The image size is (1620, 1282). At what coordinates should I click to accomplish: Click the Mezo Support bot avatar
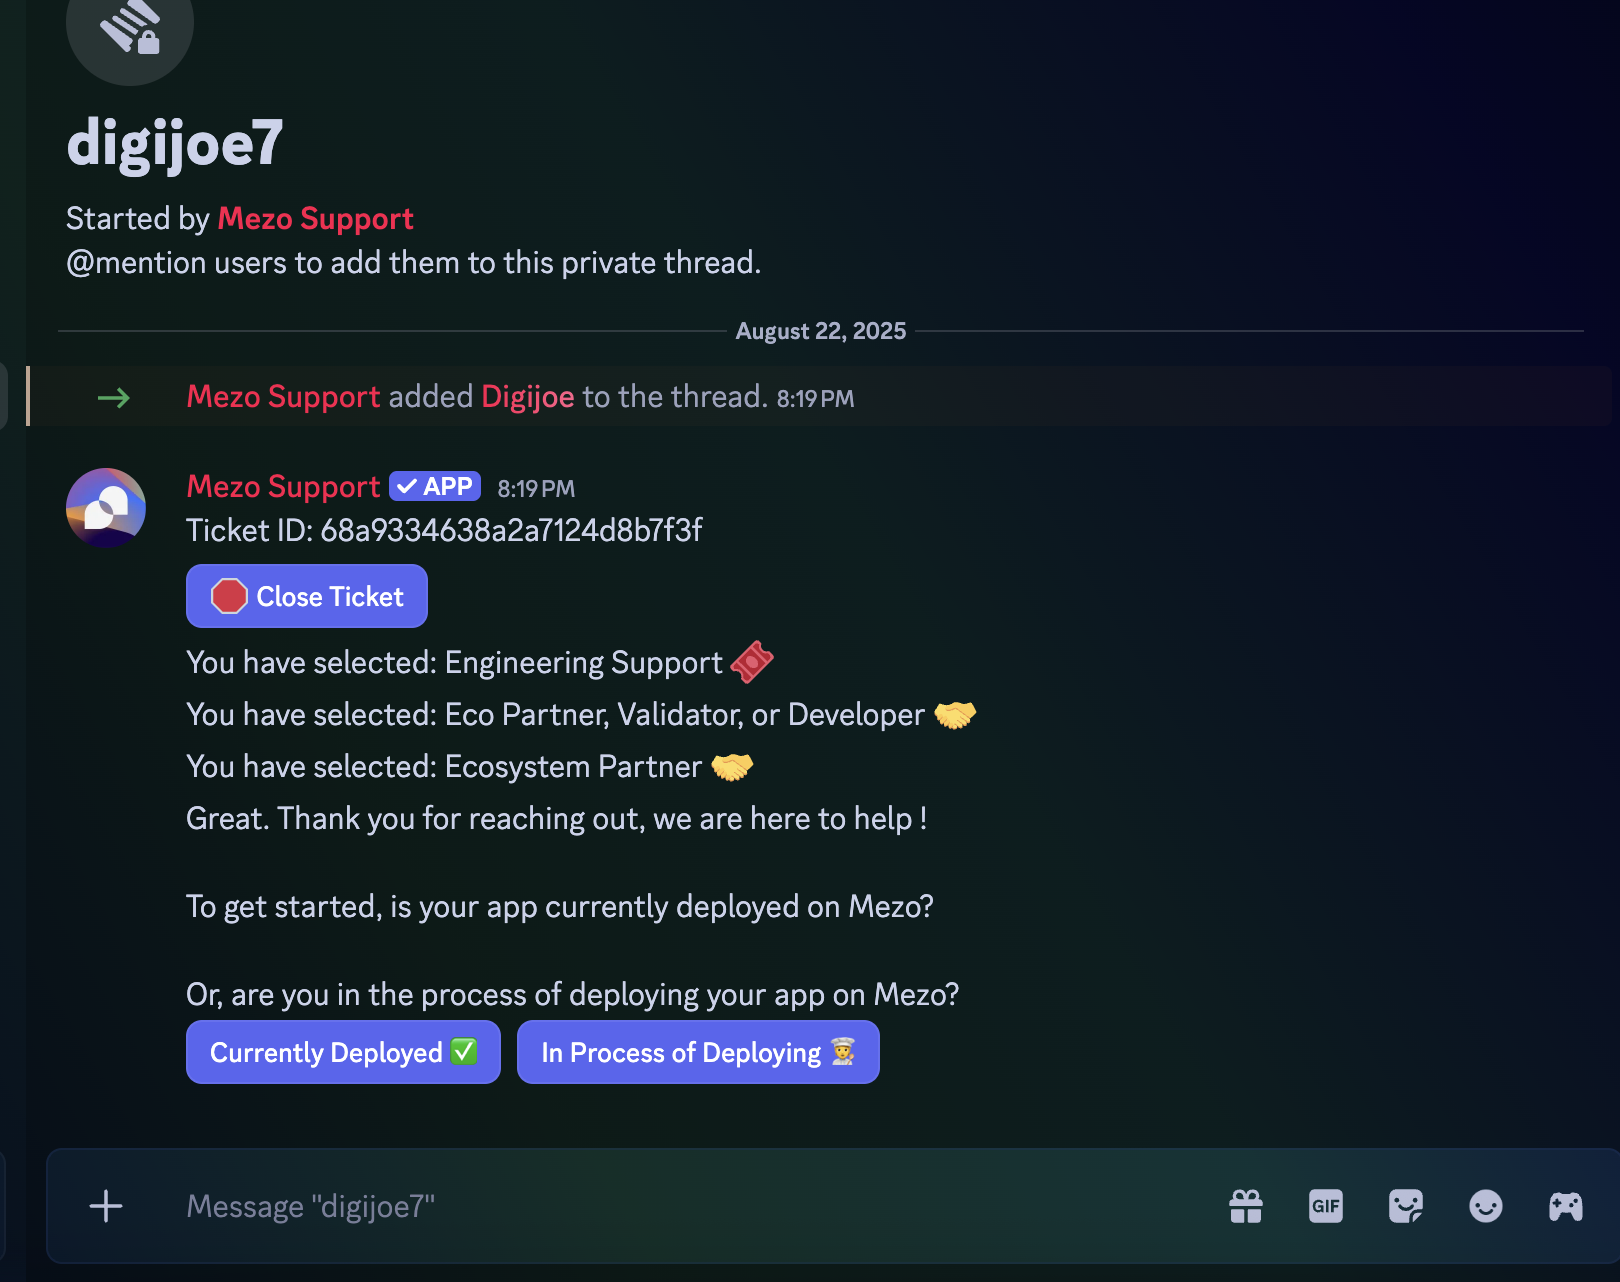[106, 508]
